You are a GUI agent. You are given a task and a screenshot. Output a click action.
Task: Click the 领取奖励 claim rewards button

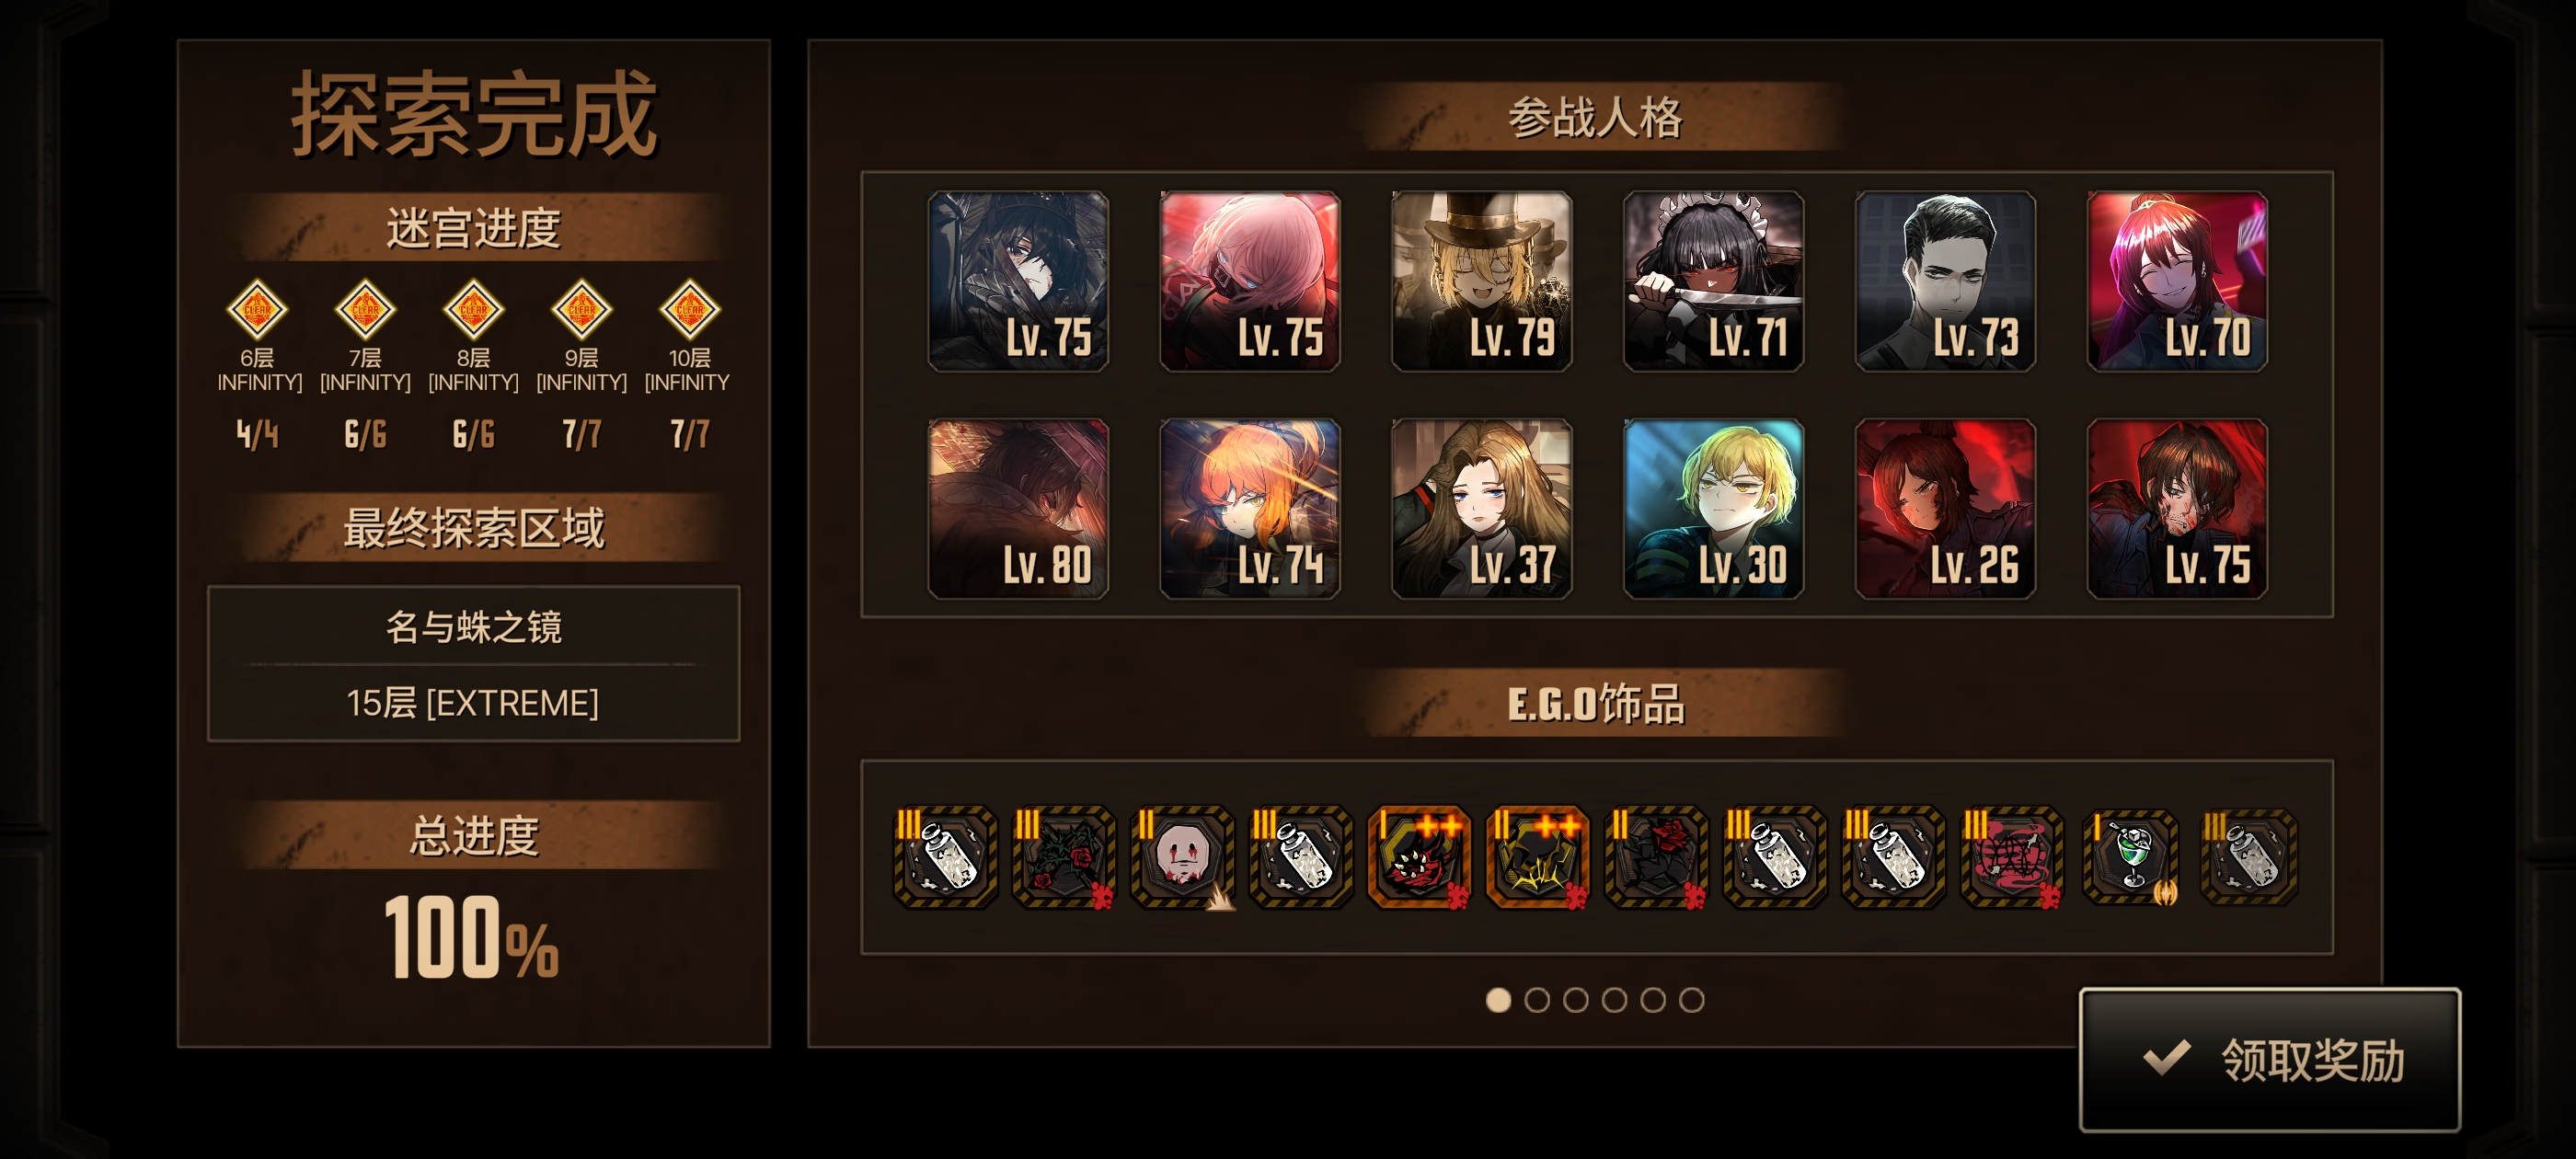click(x=2269, y=1060)
